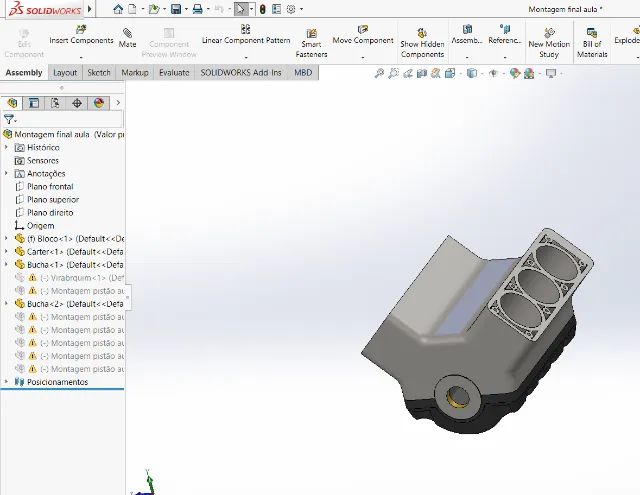Open the View Settings monitor icon

click(x=551, y=73)
